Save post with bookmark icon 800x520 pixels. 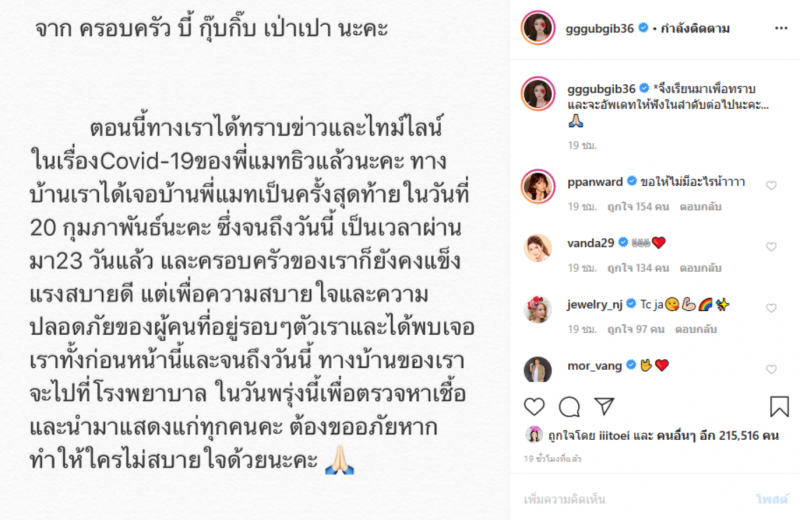[779, 407]
